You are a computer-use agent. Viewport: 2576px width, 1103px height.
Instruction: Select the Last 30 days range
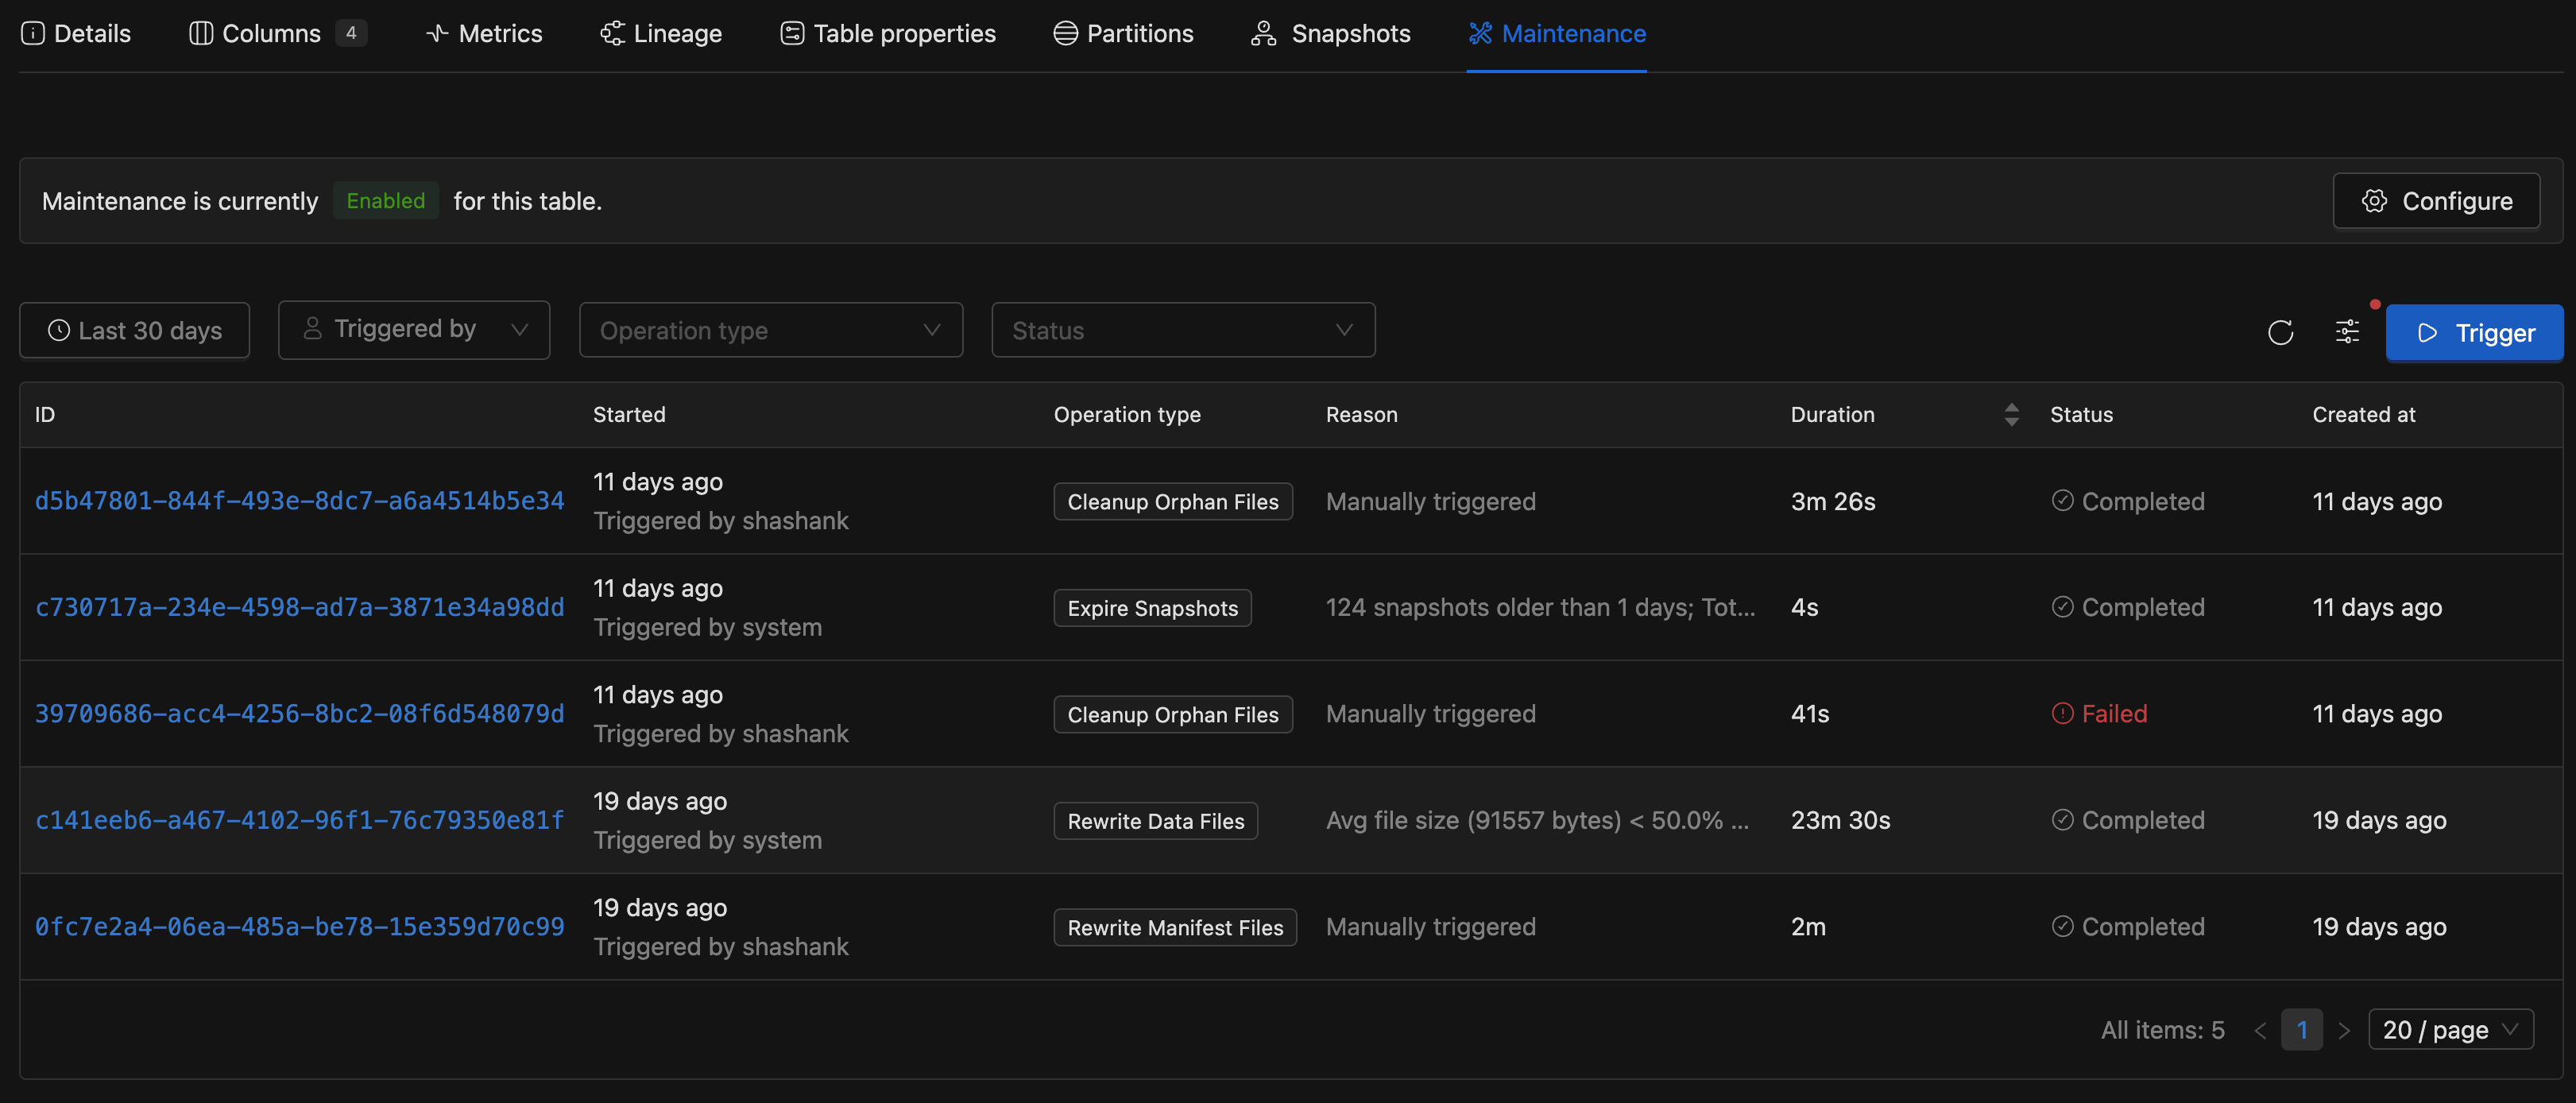pyautogui.click(x=134, y=330)
